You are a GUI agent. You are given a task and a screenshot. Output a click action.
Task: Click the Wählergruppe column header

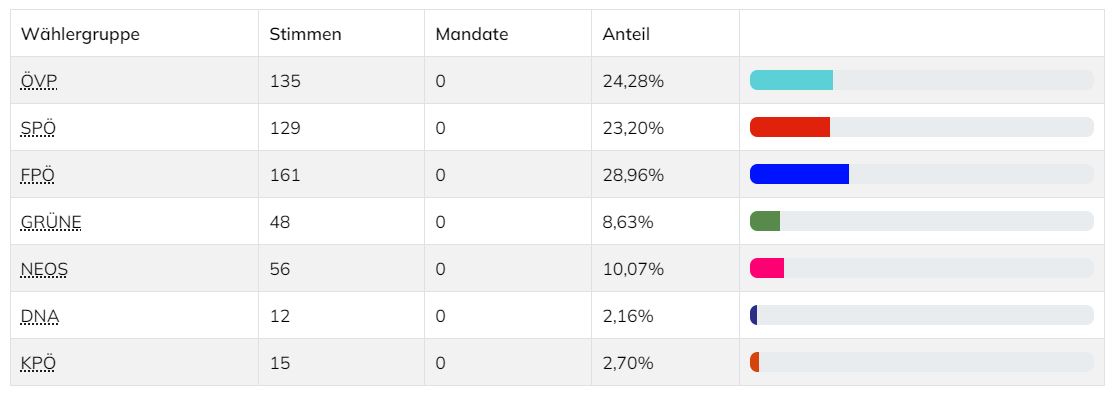click(80, 34)
